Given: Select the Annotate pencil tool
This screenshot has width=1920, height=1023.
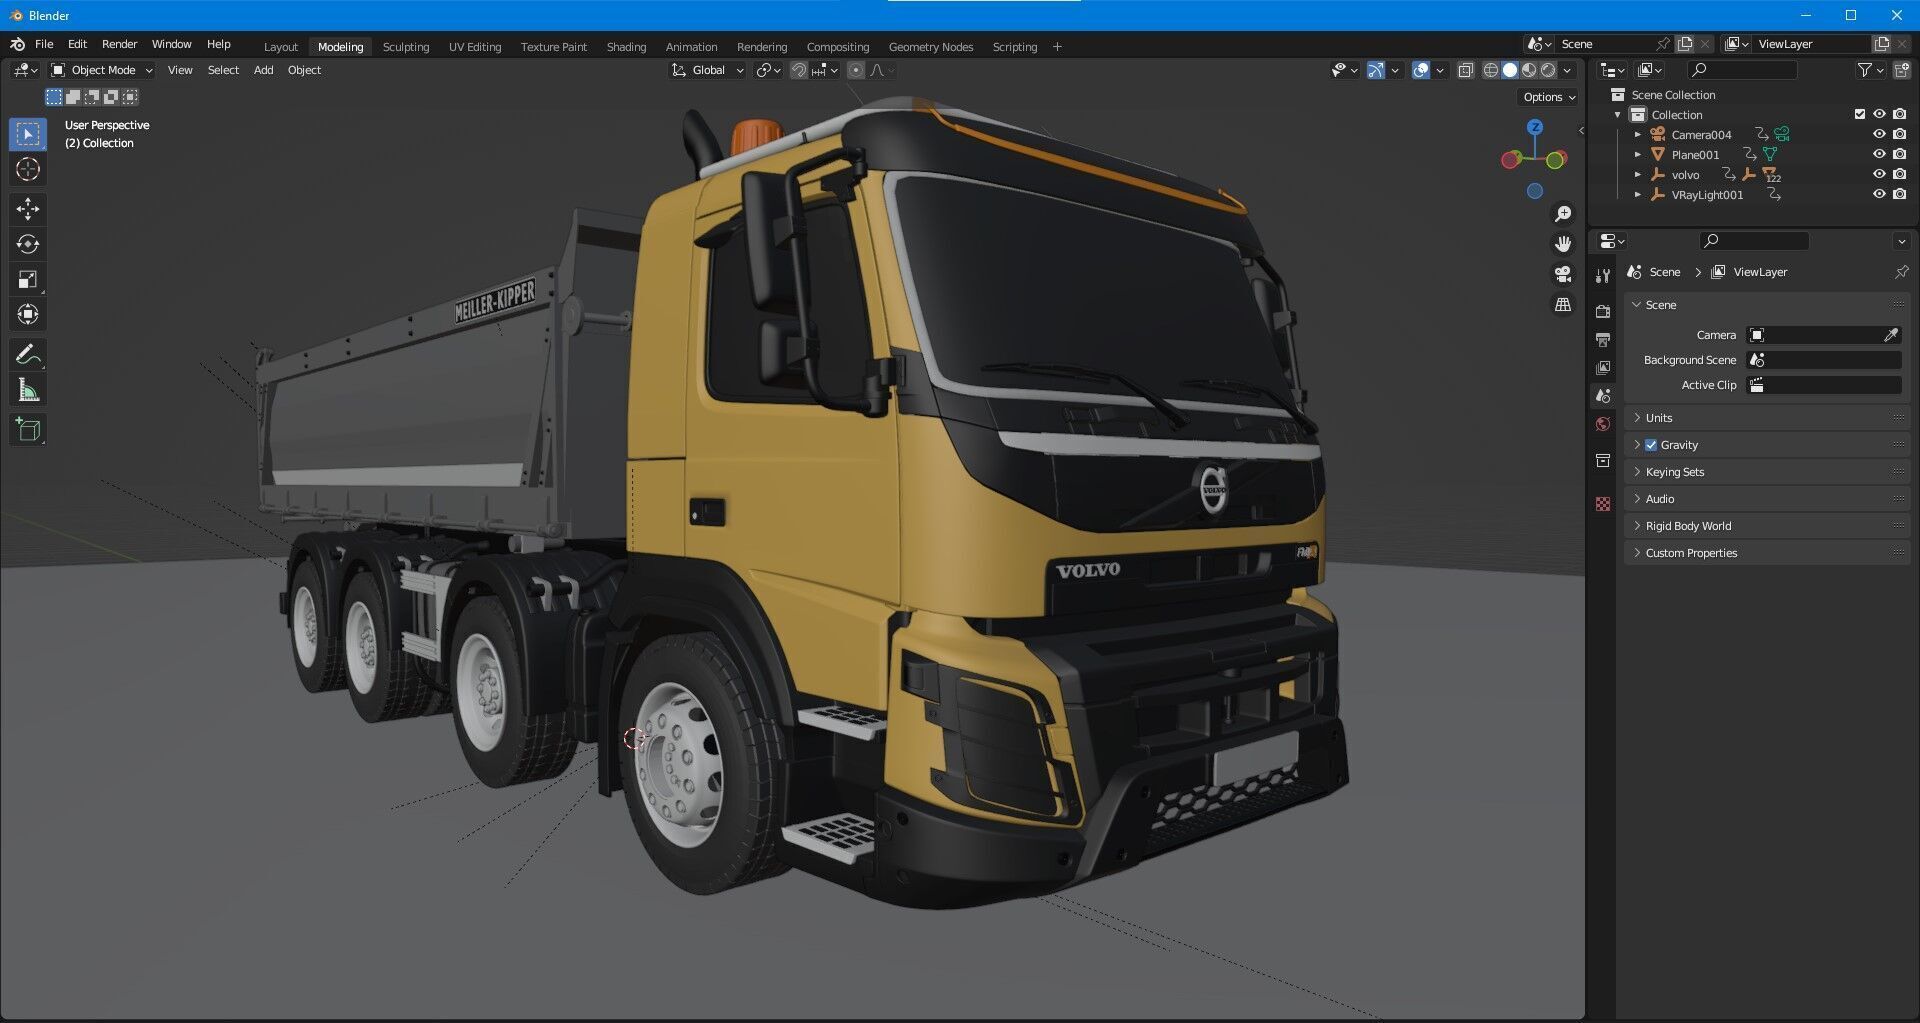Looking at the screenshot, I should tap(28, 354).
